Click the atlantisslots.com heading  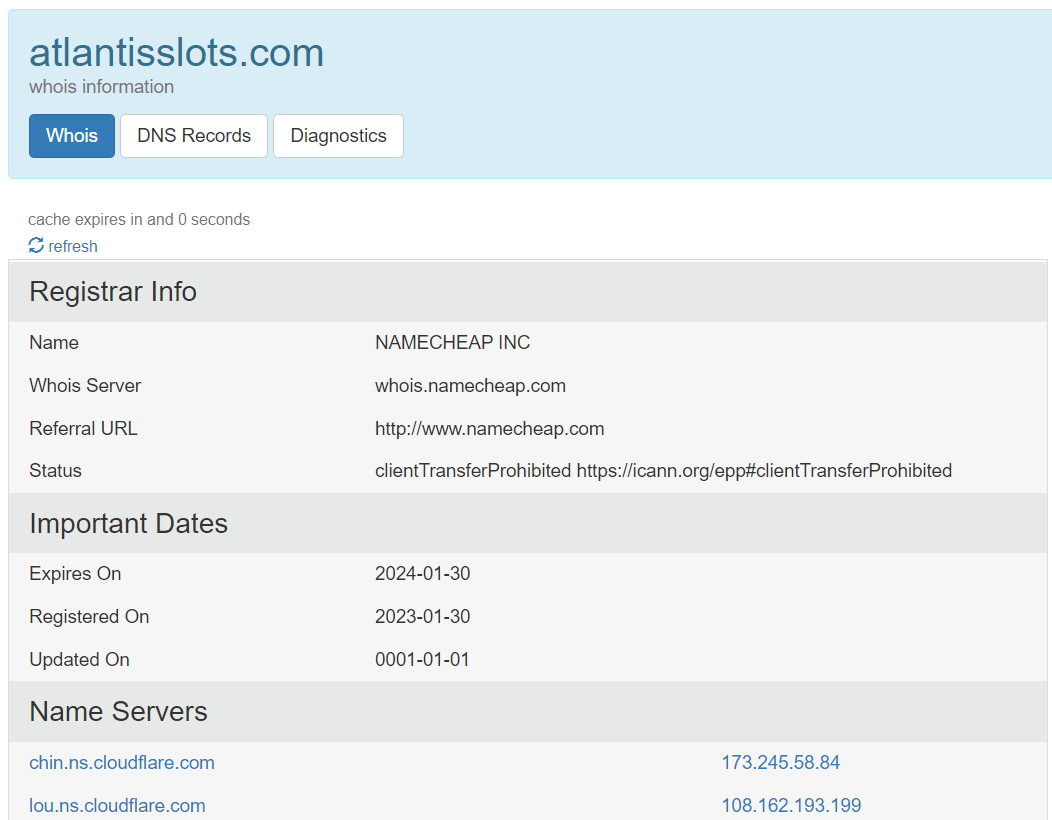pyautogui.click(x=176, y=52)
